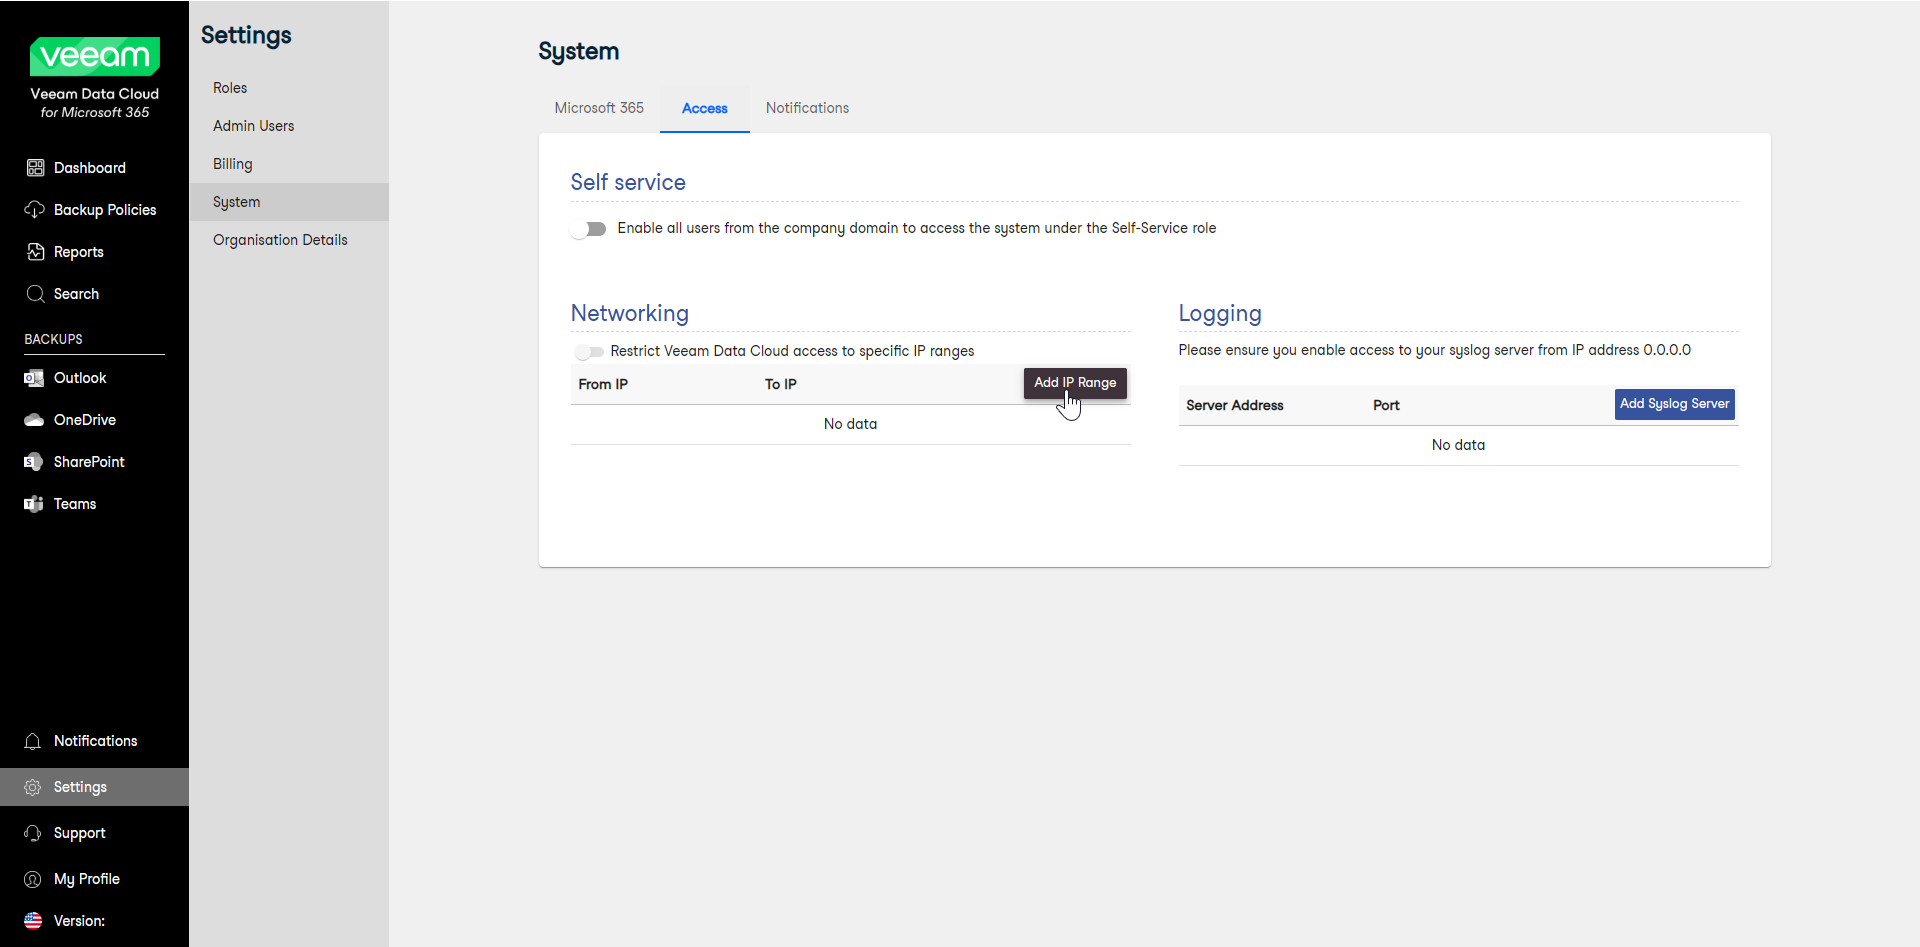Open Roles settings
The height and width of the screenshot is (947, 1920).
coord(289,88)
